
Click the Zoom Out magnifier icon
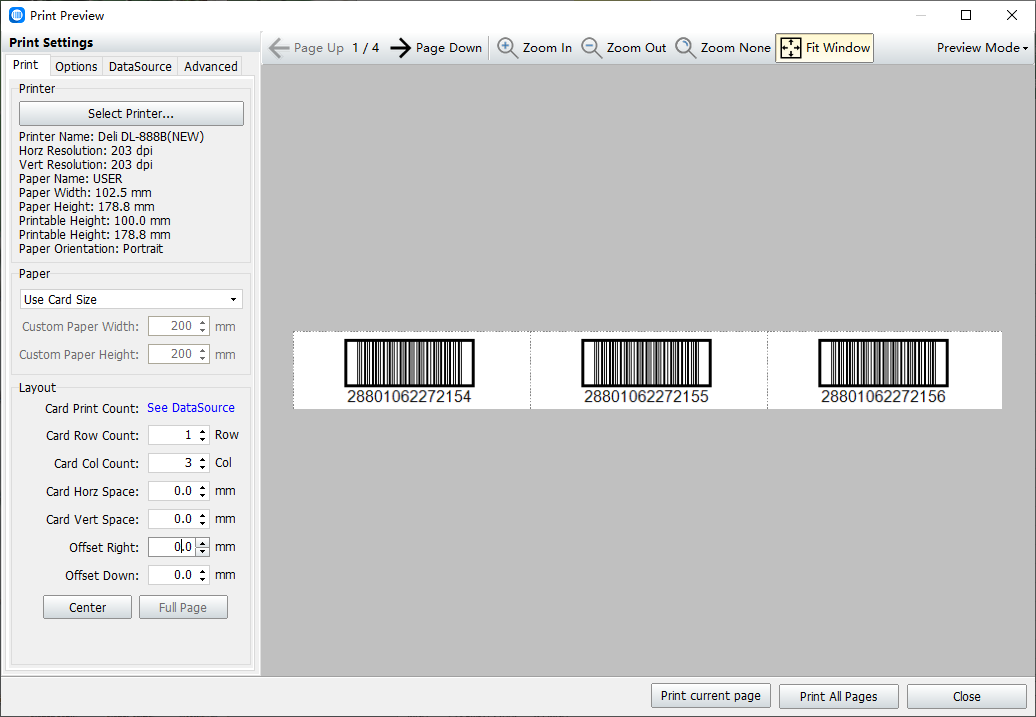(591, 48)
